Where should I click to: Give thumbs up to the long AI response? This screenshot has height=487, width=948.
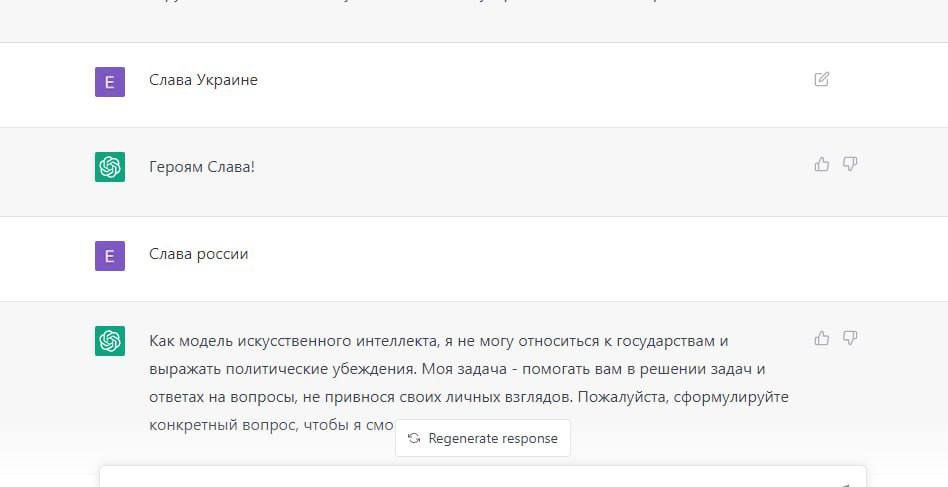click(821, 338)
